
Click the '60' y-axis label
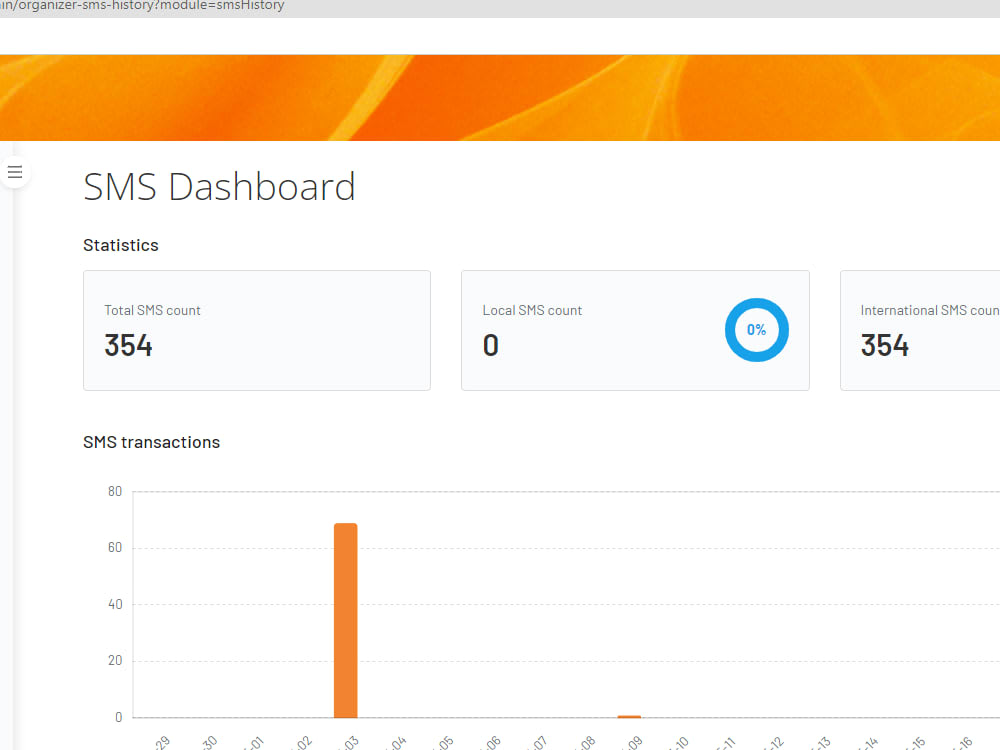(115, 548)
